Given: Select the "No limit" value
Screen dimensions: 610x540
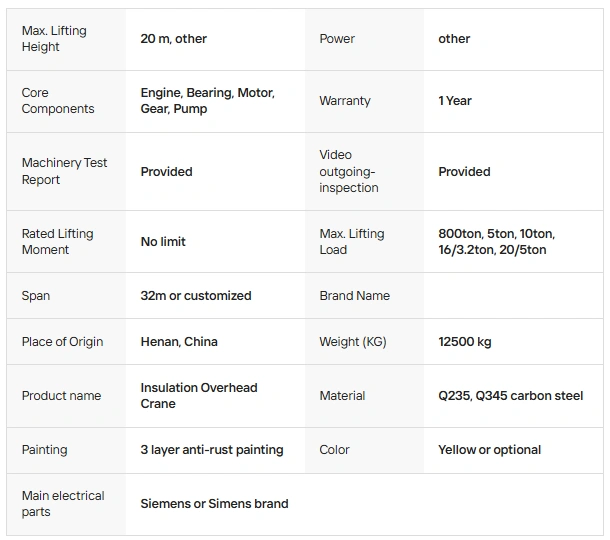Looking at the screenshot, I should (x=163, y=242).
